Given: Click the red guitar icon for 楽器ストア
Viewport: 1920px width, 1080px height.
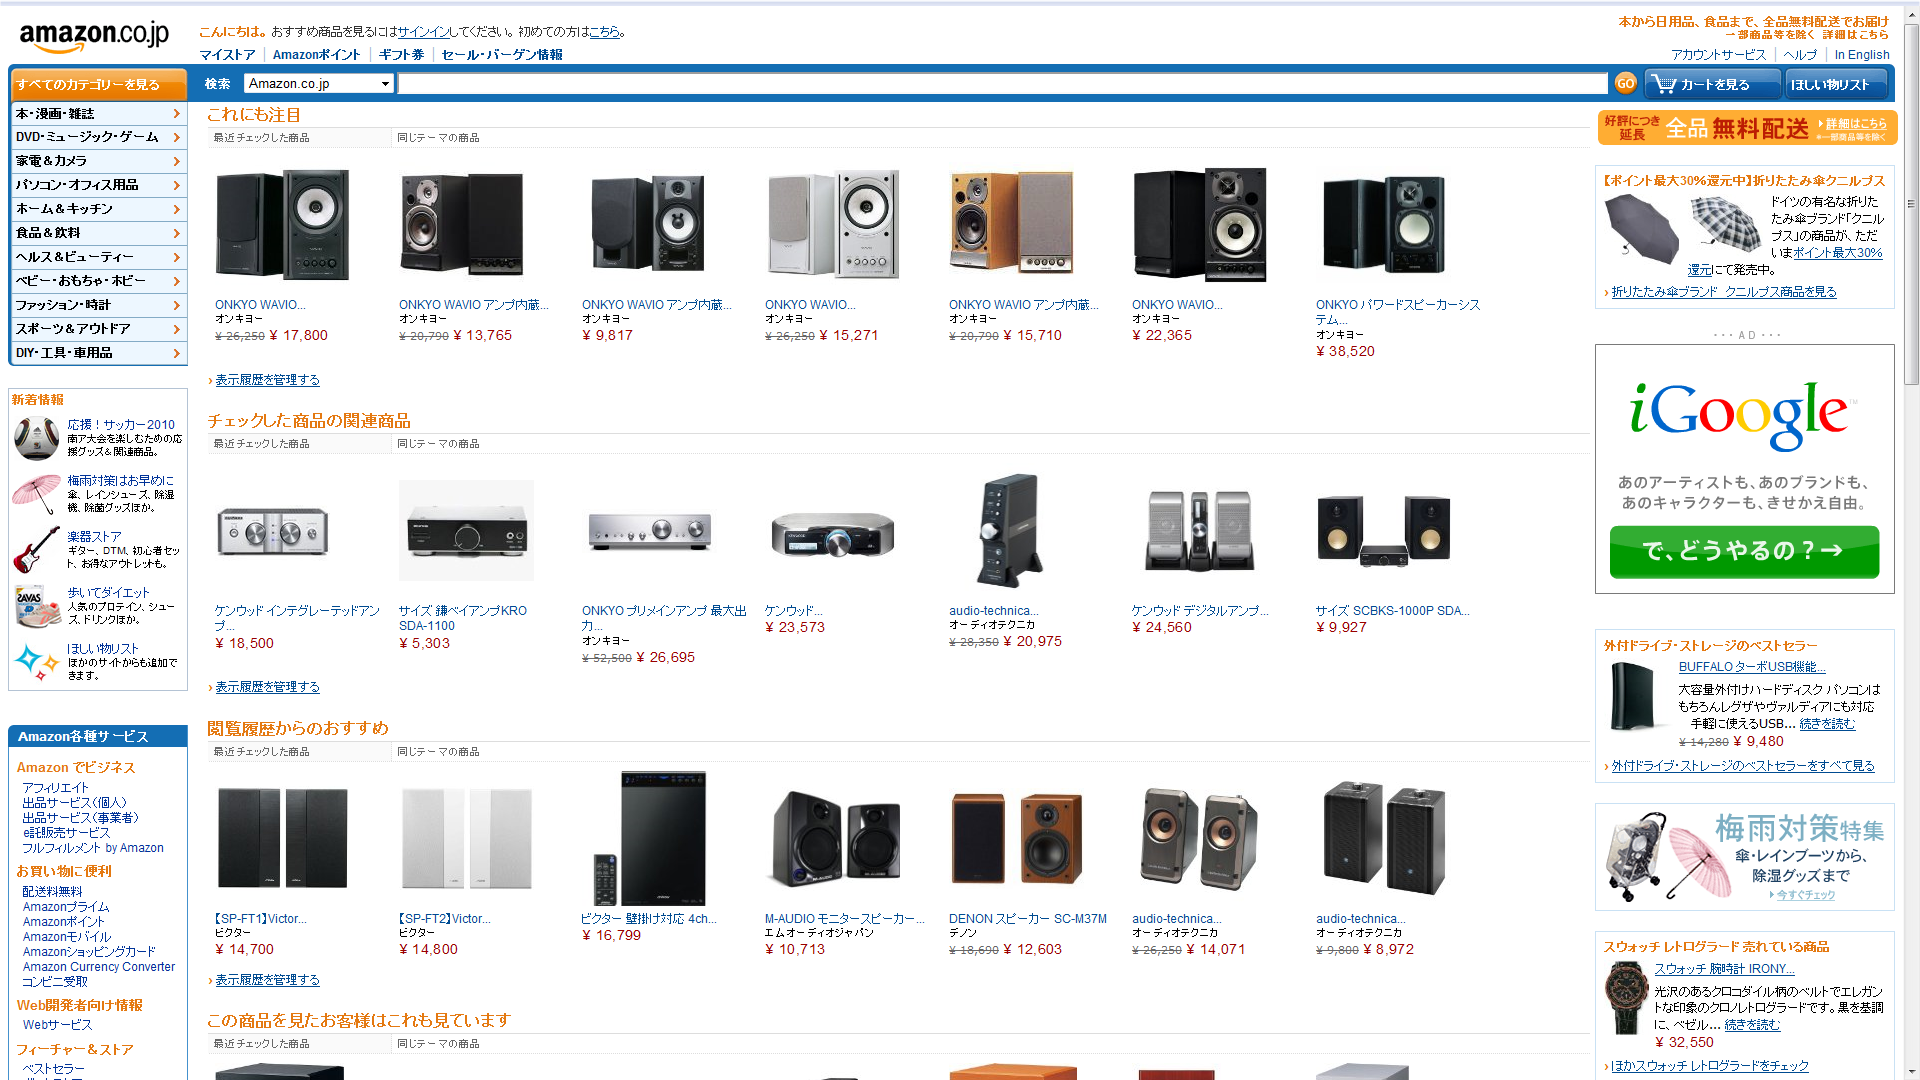Looking at the screenshot, I should (x=37, y=550).
